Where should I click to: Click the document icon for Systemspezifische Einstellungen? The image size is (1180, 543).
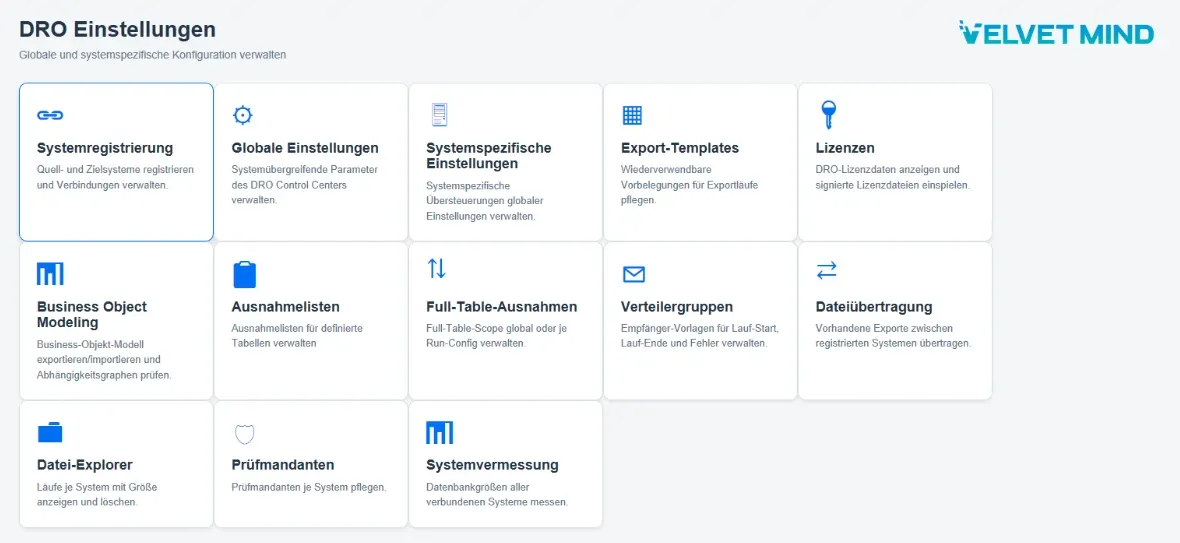(x=439, y=115)
